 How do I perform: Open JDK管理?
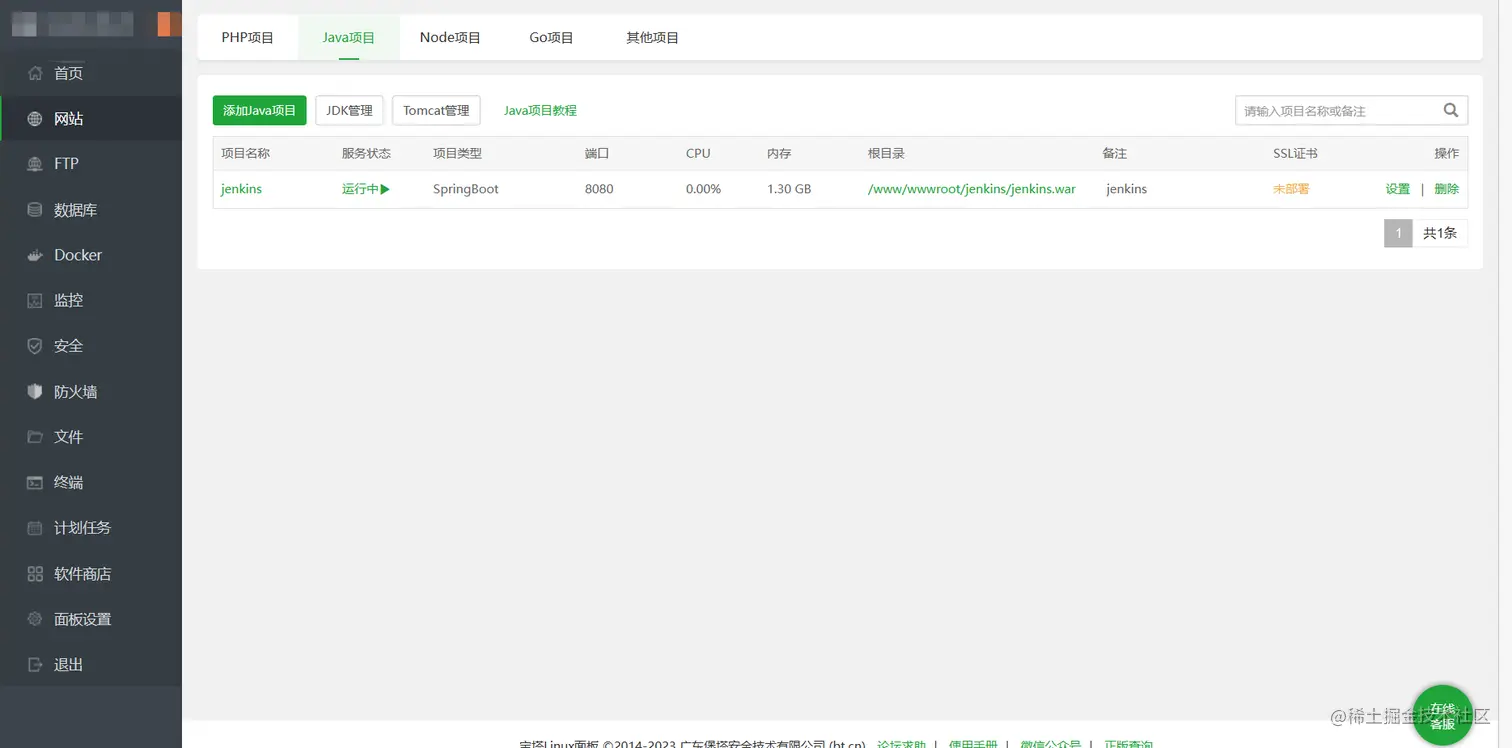tap(349, 110)
